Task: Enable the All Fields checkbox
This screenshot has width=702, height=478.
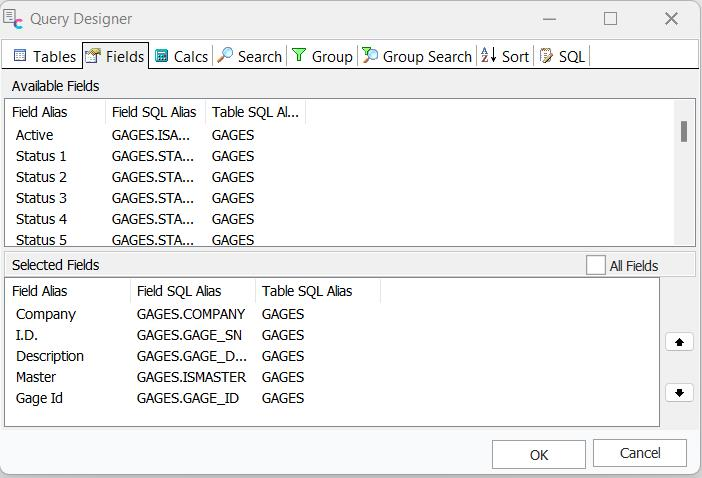Action: 596,265
